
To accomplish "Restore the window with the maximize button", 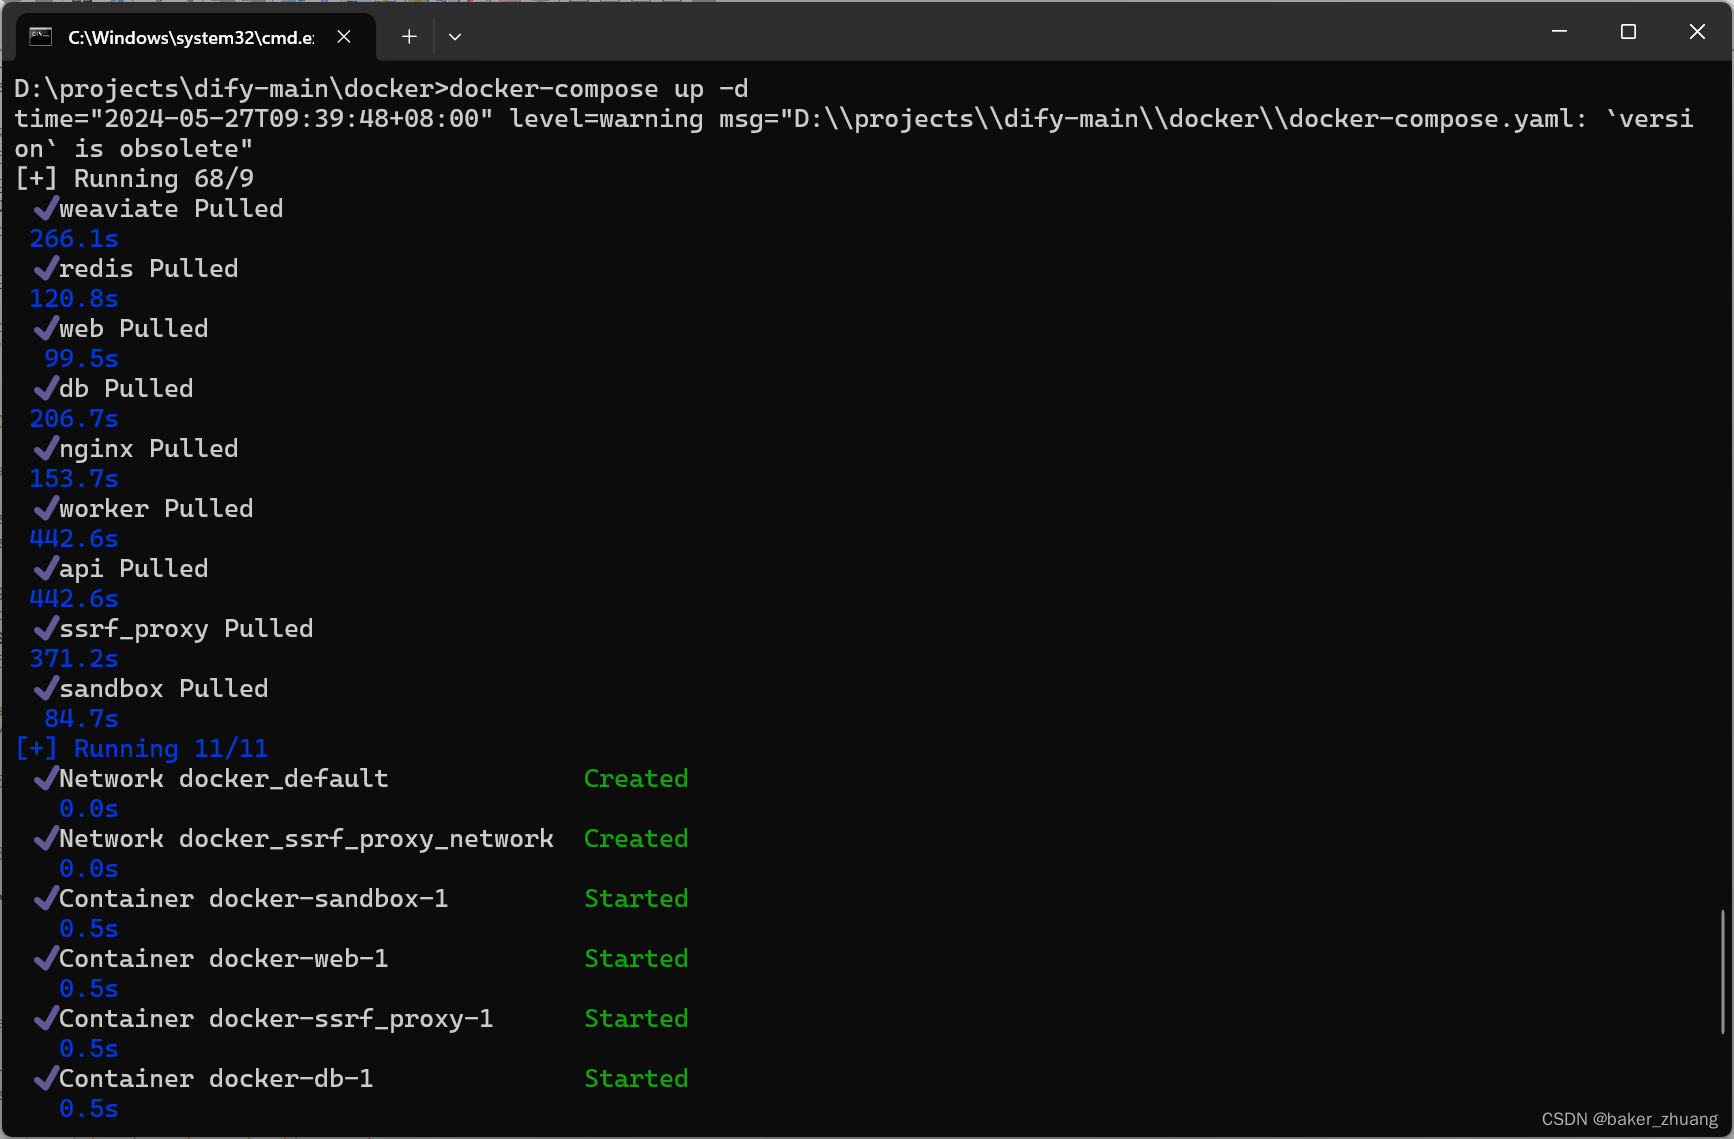I will 1628,31.
